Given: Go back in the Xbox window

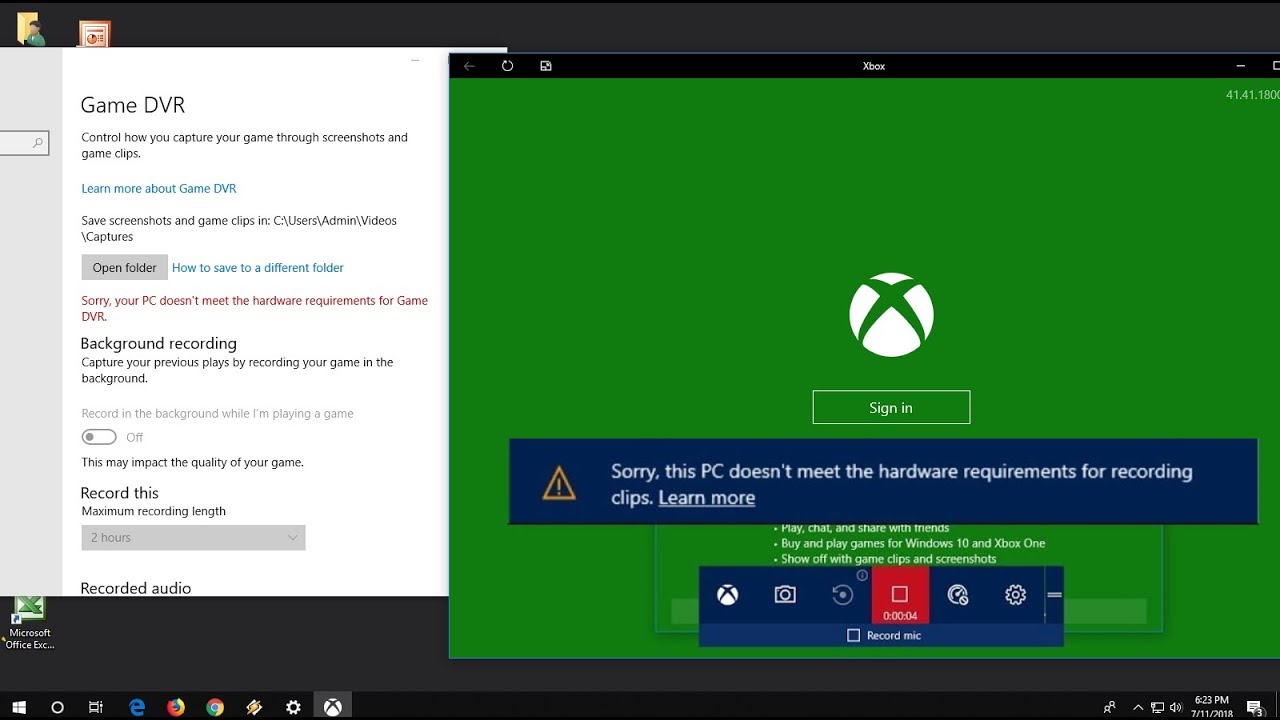Looking at the screenshot, I should tap(469, 66).
